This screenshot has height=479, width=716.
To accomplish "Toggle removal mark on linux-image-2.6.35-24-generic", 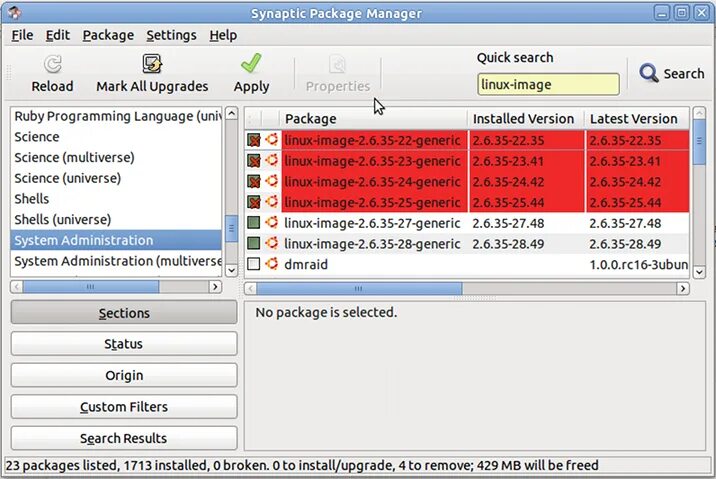I will pos(253,181).
